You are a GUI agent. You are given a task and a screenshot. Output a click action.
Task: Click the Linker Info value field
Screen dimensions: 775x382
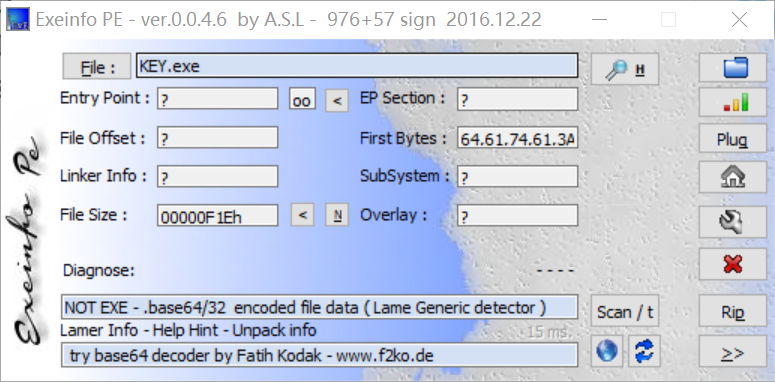[x=217, y=176]
